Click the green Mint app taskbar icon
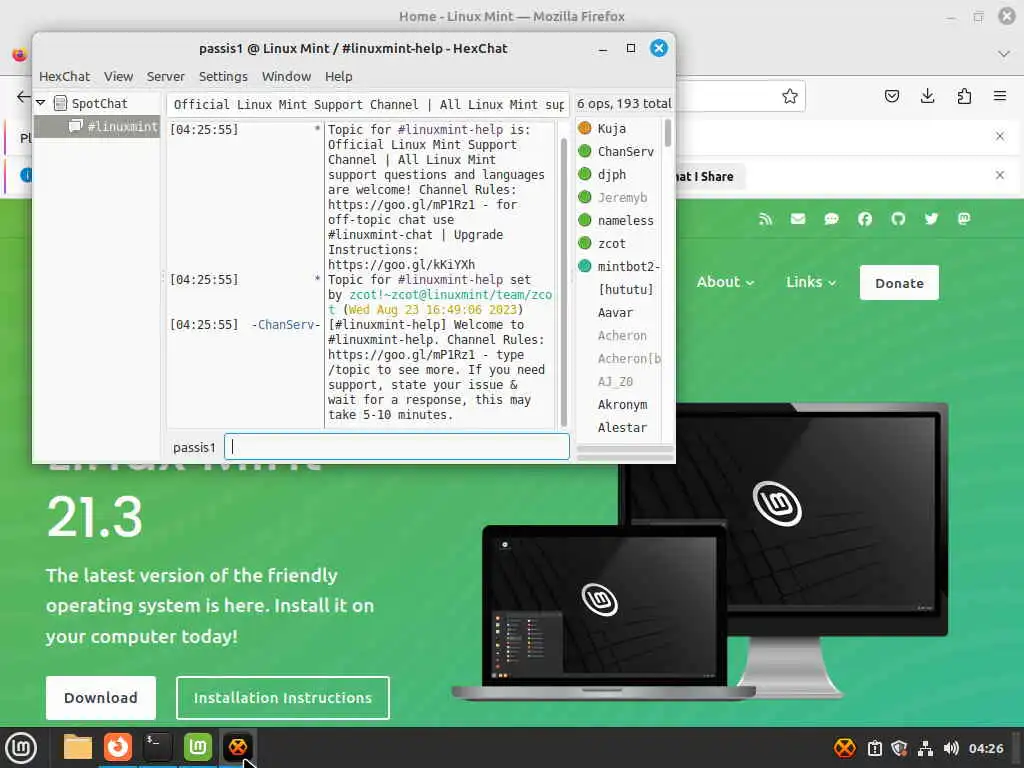 (x=197, y=747)
